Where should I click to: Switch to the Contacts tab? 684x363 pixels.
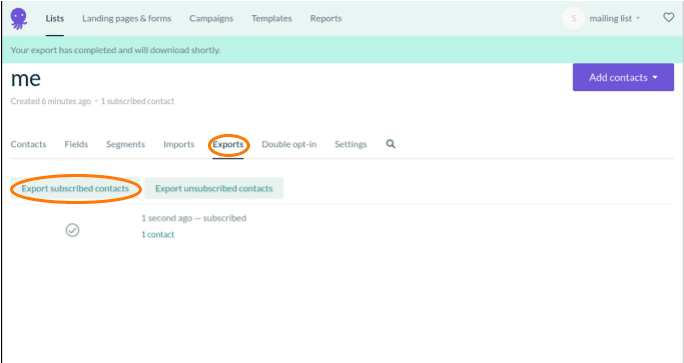coord(28,144)
